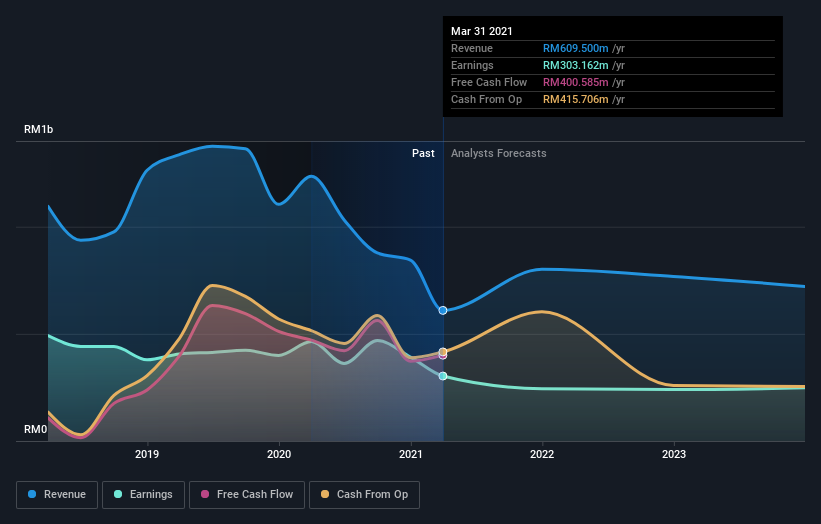Click the orange Cash From Op data marker
This screenshot has height=524, width=821.
click(443, 352)
